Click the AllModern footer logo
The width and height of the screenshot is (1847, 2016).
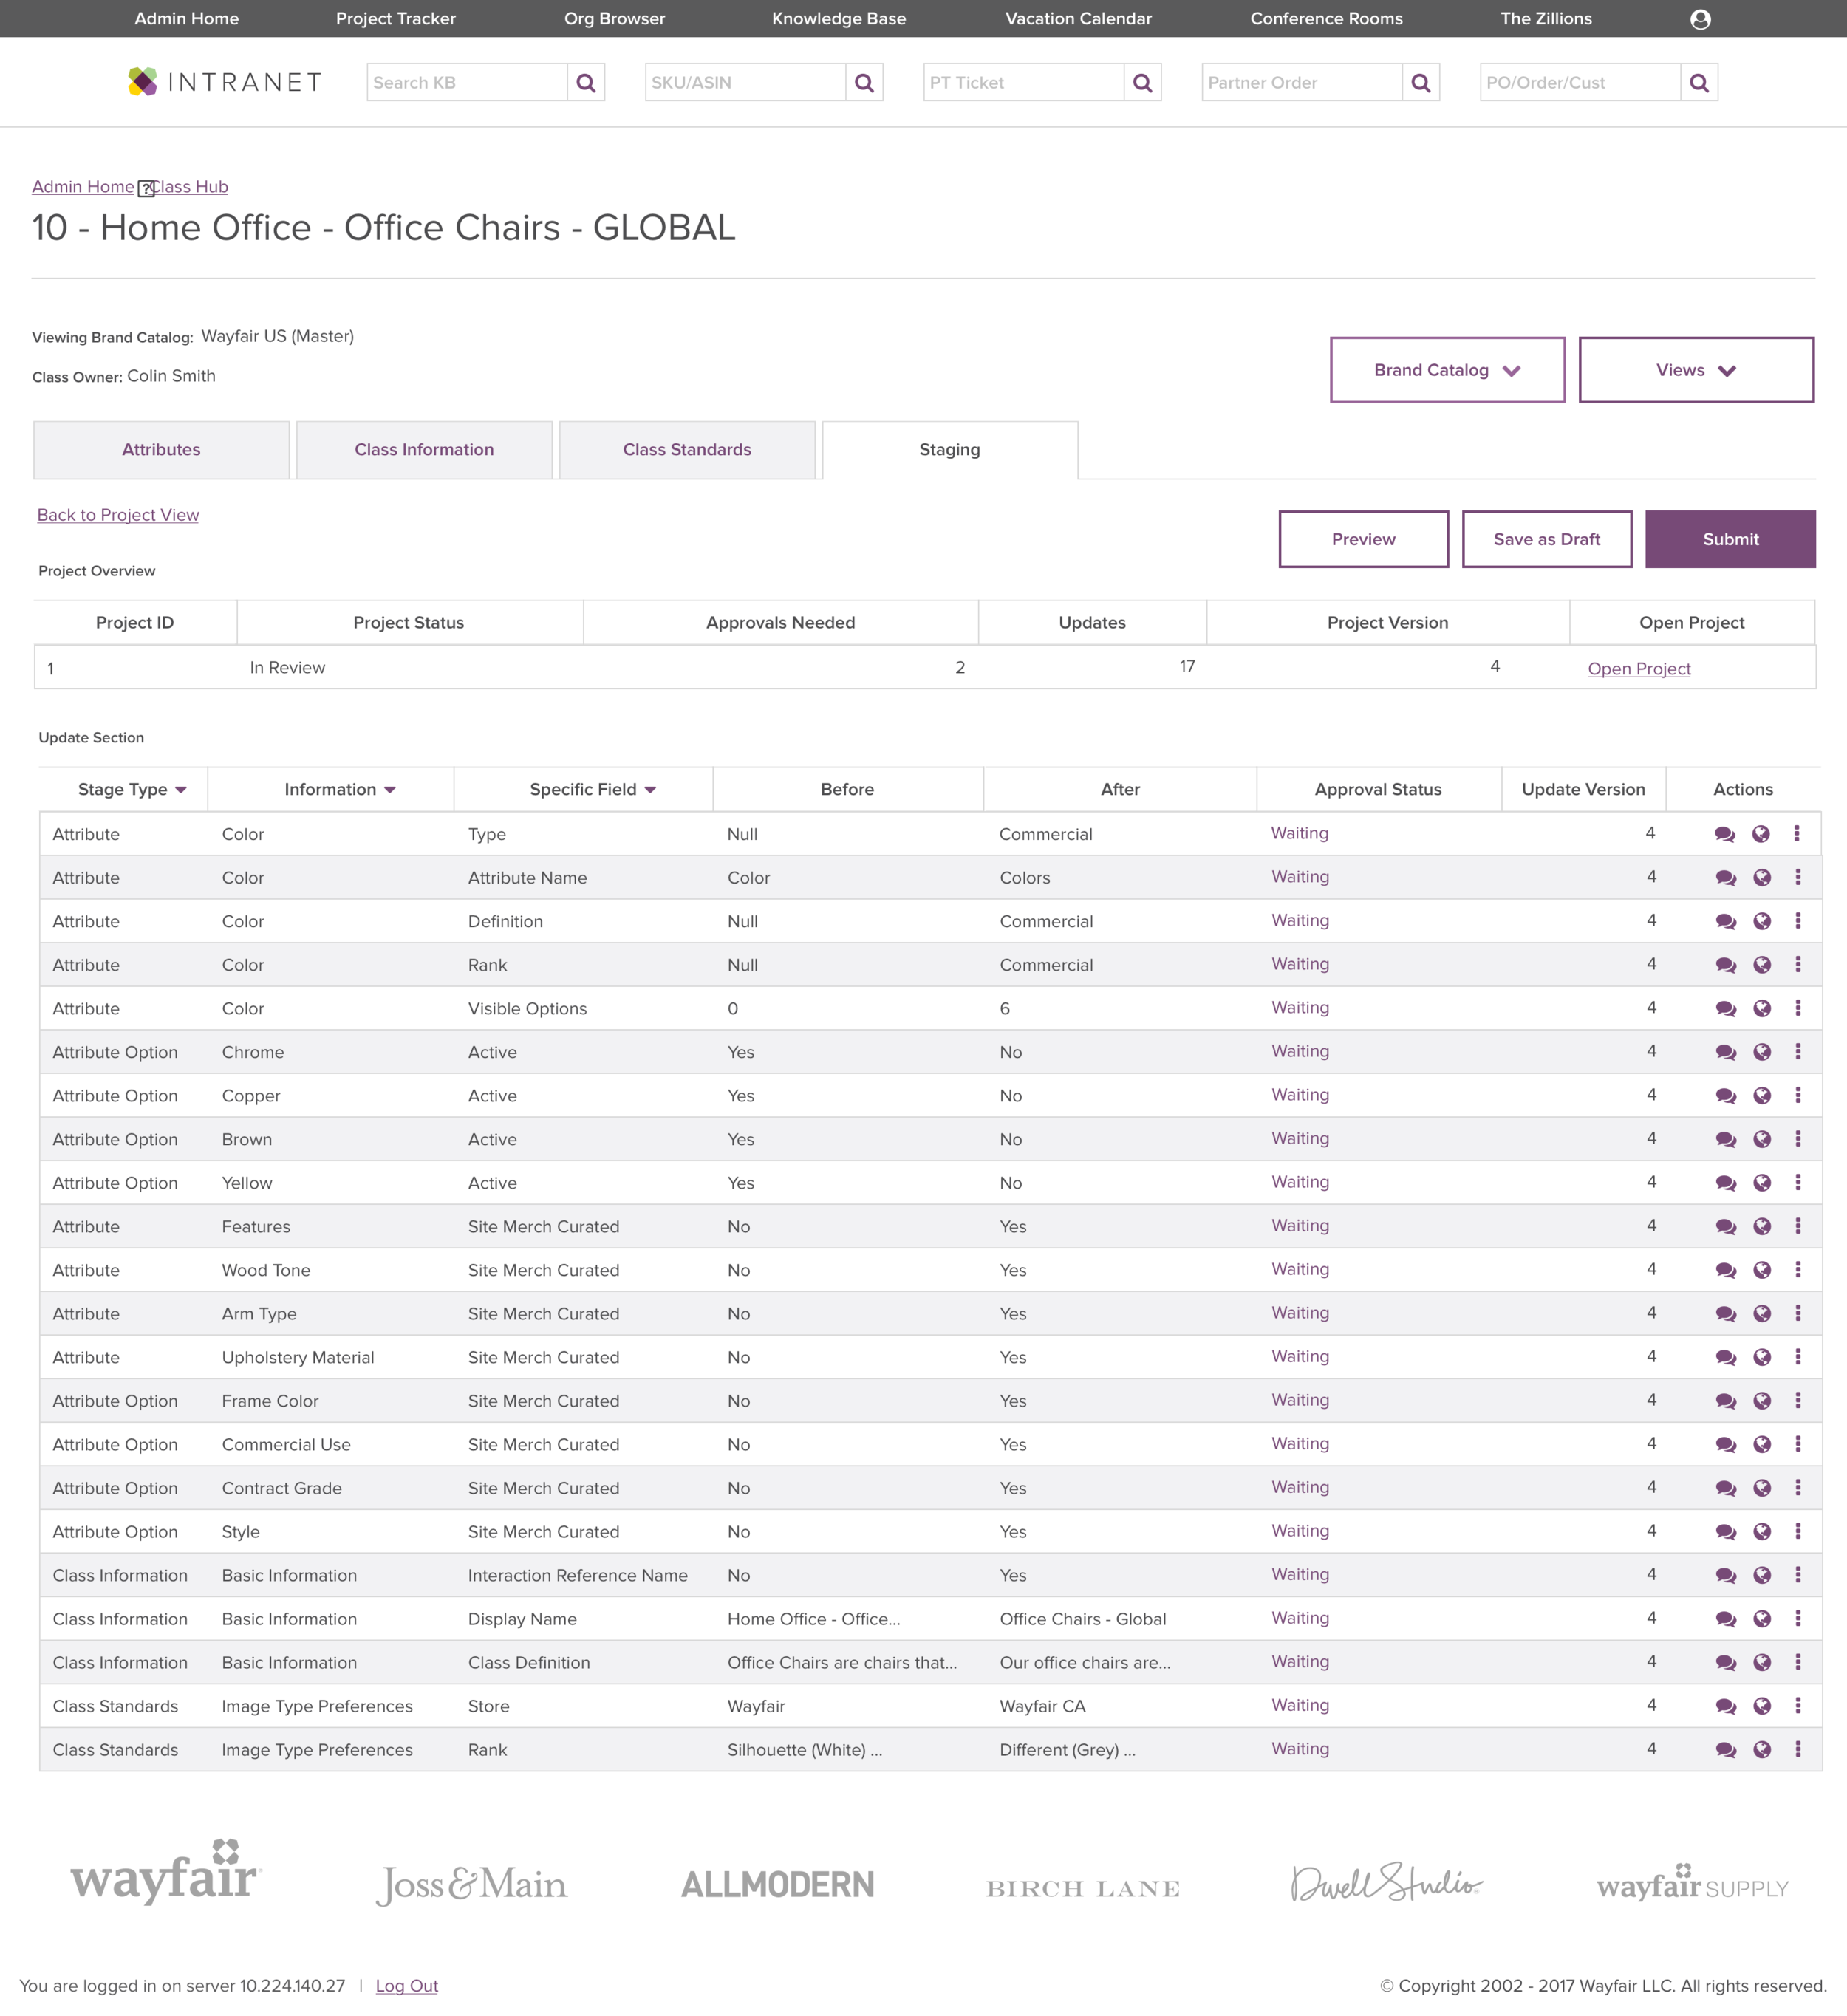coord(778,1885)
